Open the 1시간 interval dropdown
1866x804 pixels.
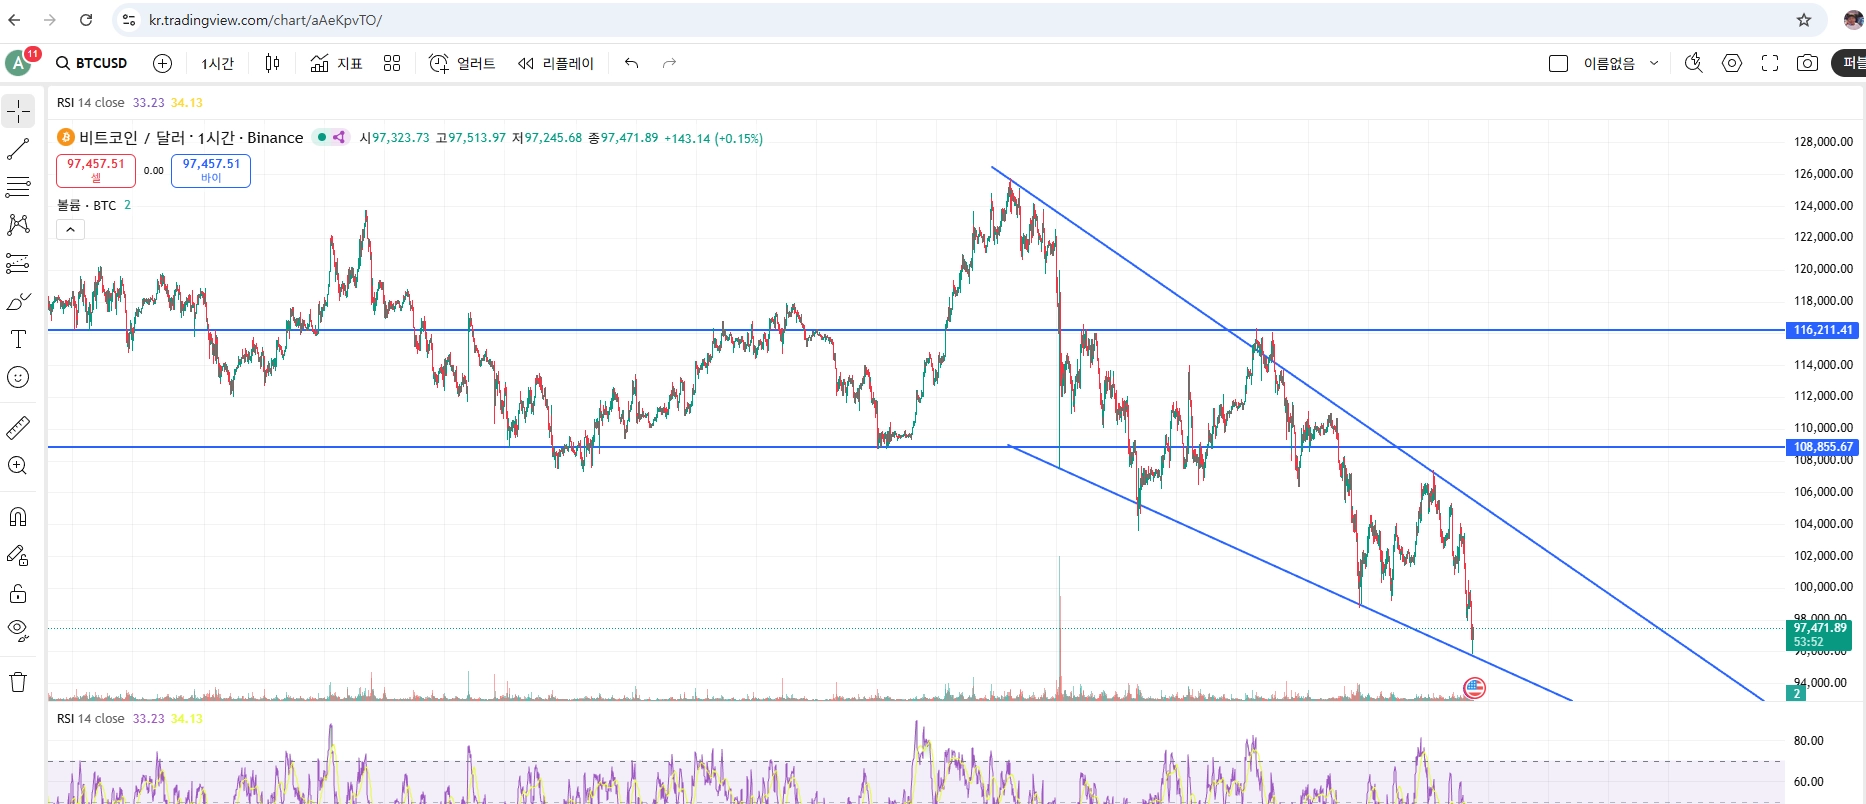217,63
